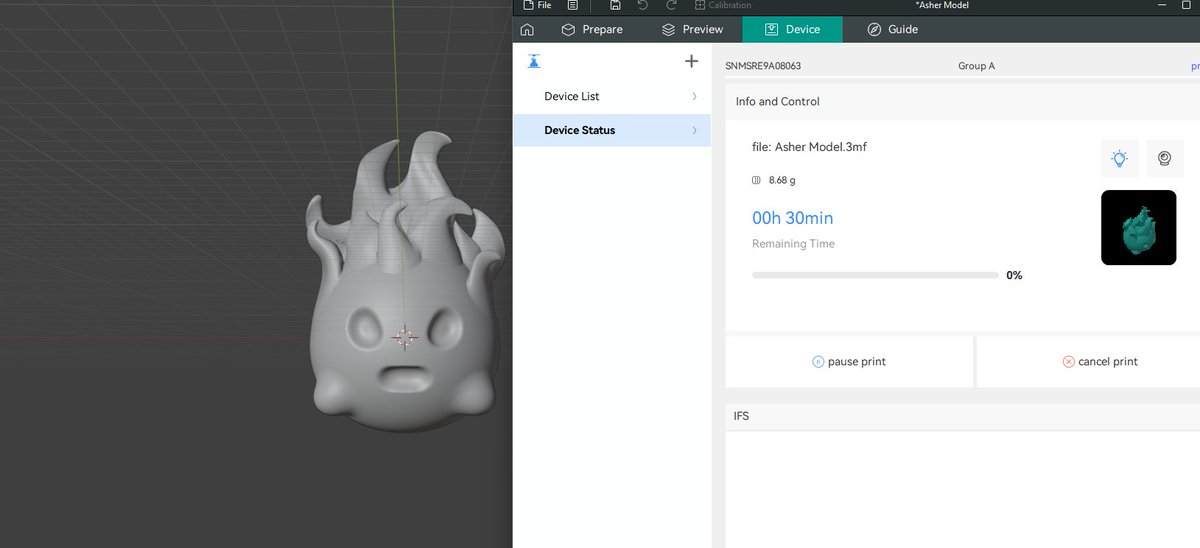
Task: Go to the Home screen icon
Action: click(x=527, y=29)
